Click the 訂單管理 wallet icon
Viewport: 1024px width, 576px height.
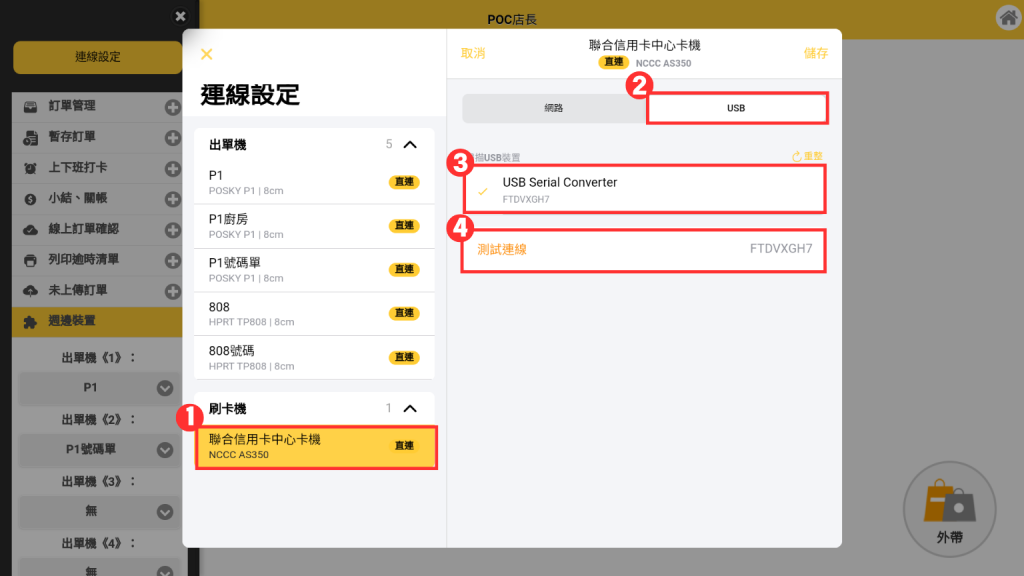(x=30, y=106)
